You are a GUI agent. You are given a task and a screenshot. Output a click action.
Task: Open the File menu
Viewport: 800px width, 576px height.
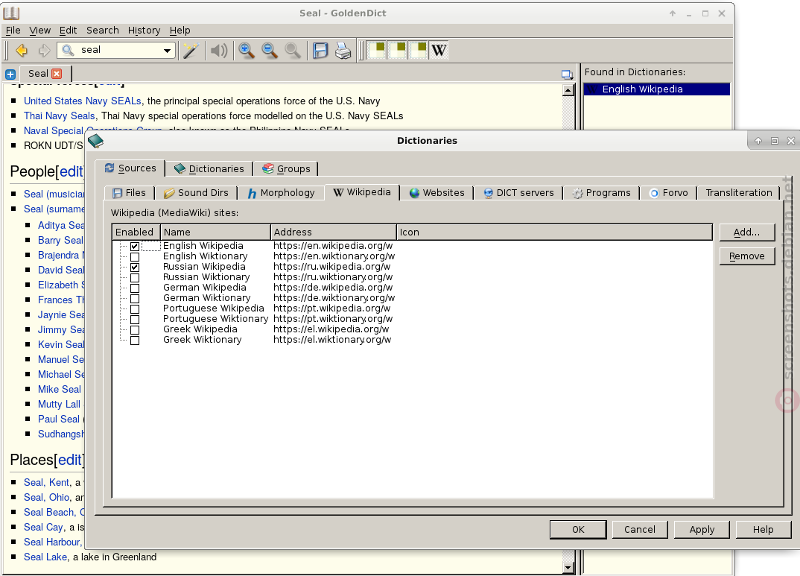(13, 31)
